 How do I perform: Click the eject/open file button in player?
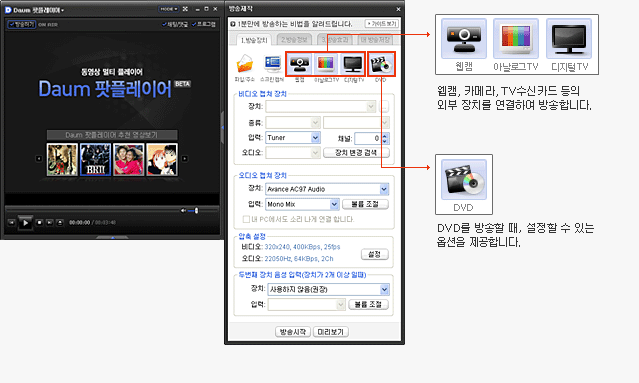click(59, 222)
